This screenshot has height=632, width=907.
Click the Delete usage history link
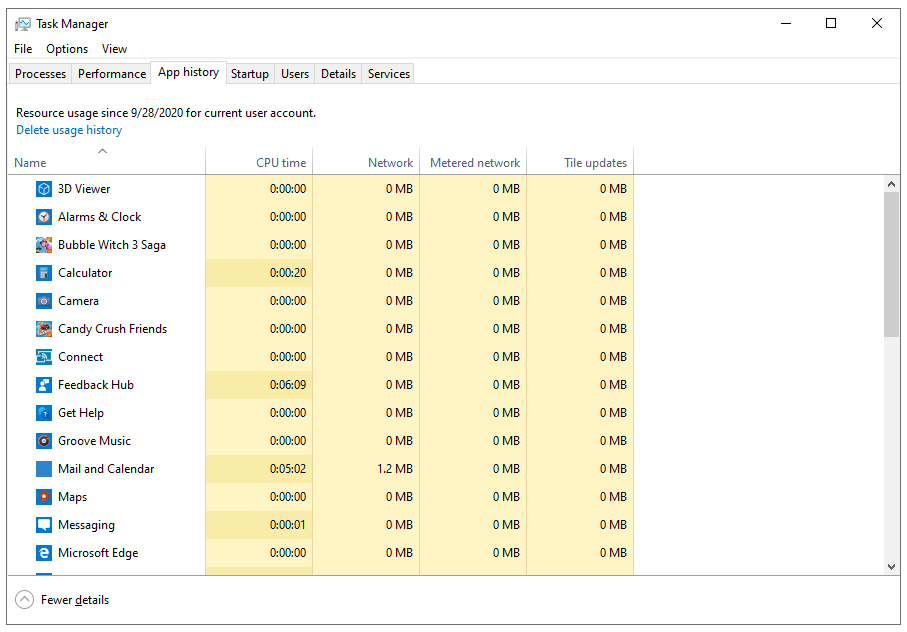(69, 130)
